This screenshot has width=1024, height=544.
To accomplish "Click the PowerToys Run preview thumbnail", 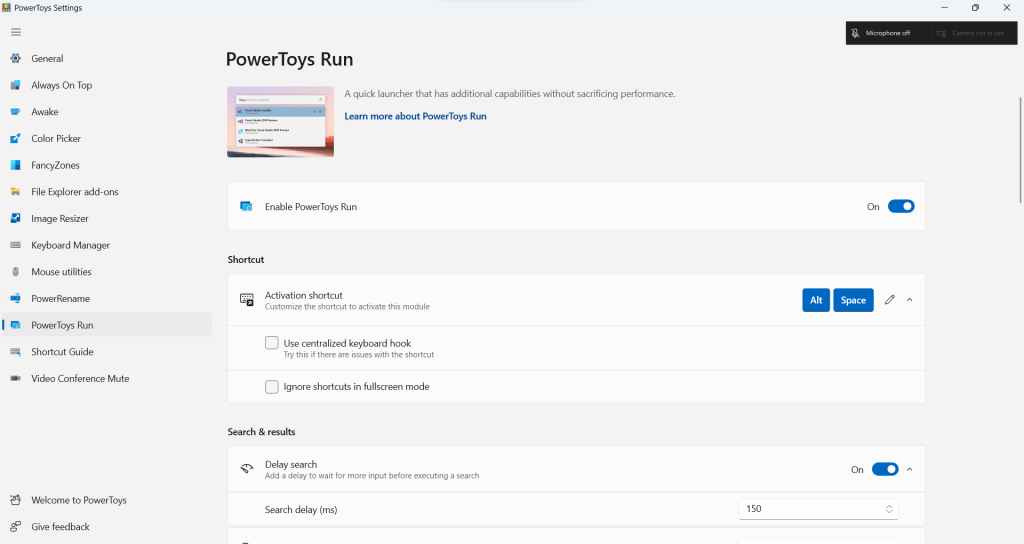I will point(280,121).
